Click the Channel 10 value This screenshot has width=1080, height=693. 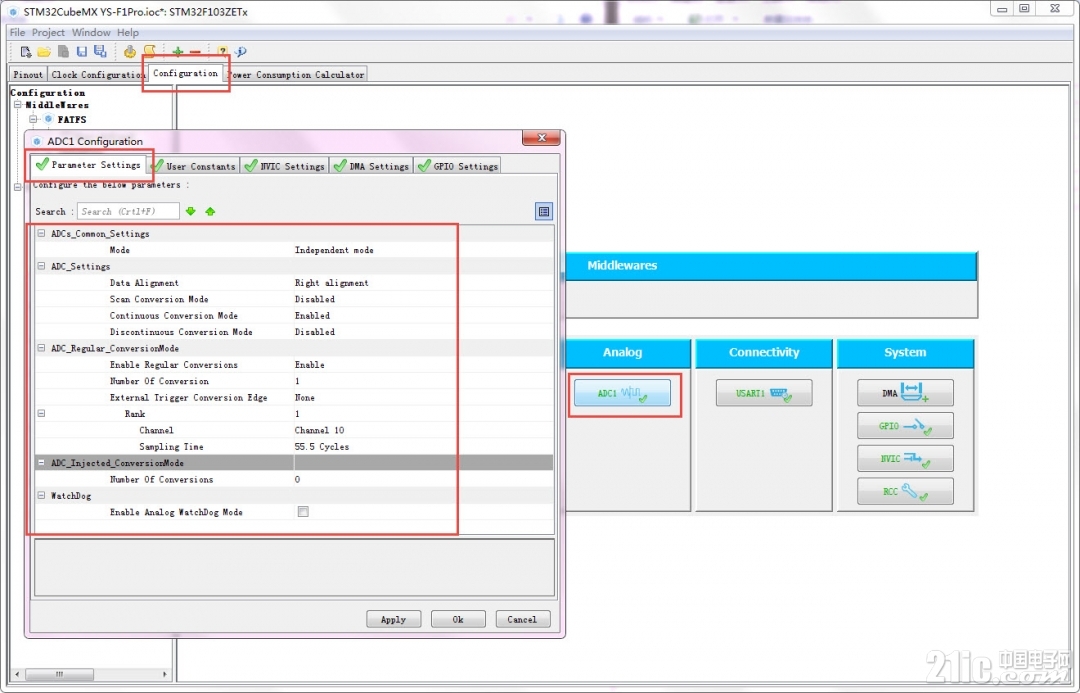coord(319,430)
